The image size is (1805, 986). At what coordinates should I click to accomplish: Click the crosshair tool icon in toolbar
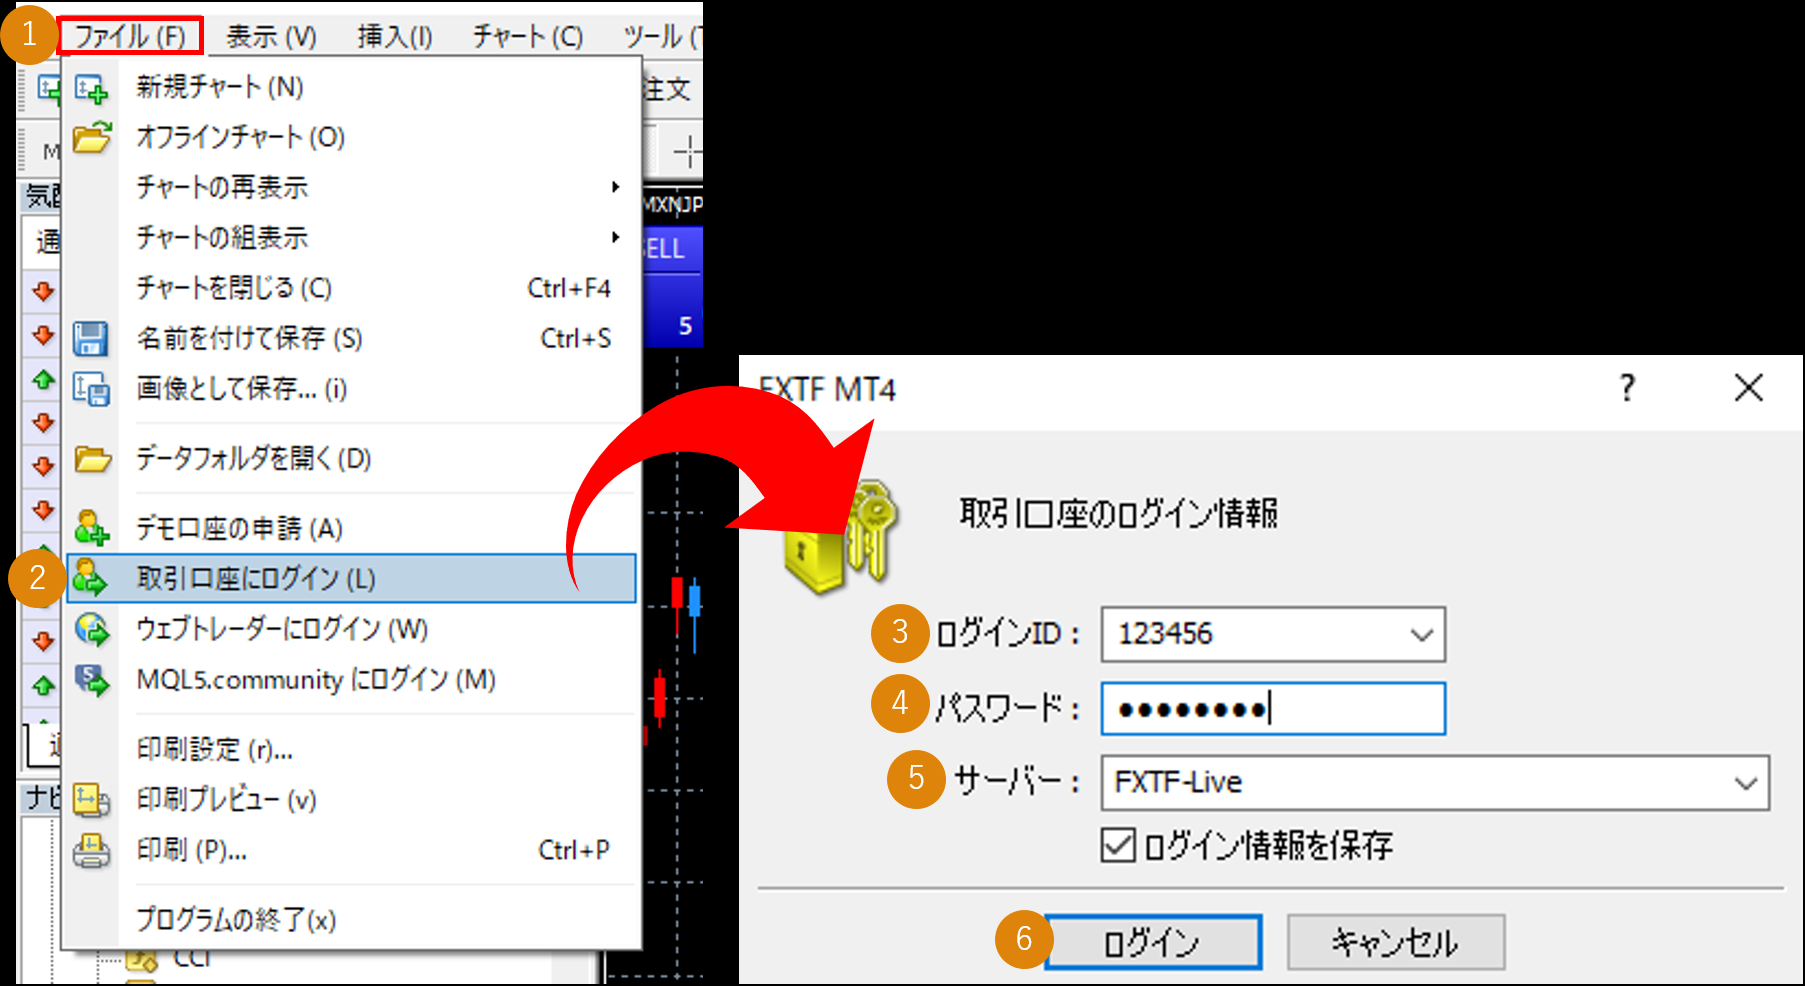point(688,153)
